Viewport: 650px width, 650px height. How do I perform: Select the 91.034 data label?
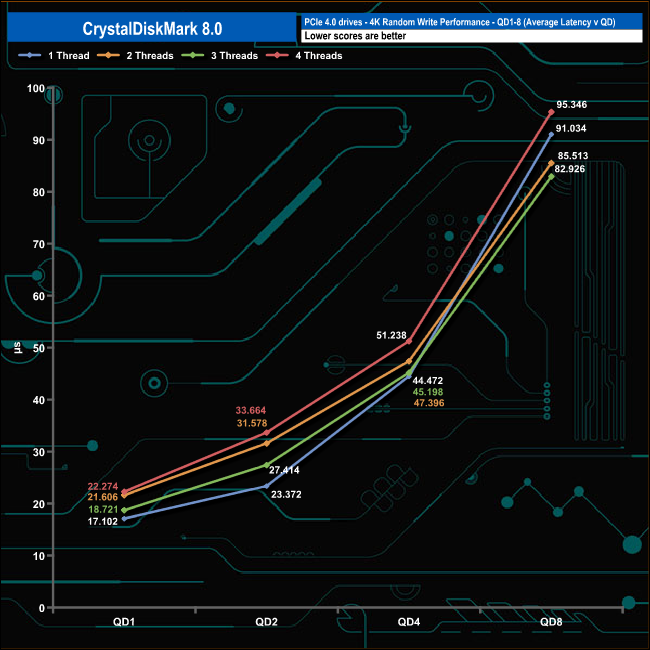click(x=571, y=129)
